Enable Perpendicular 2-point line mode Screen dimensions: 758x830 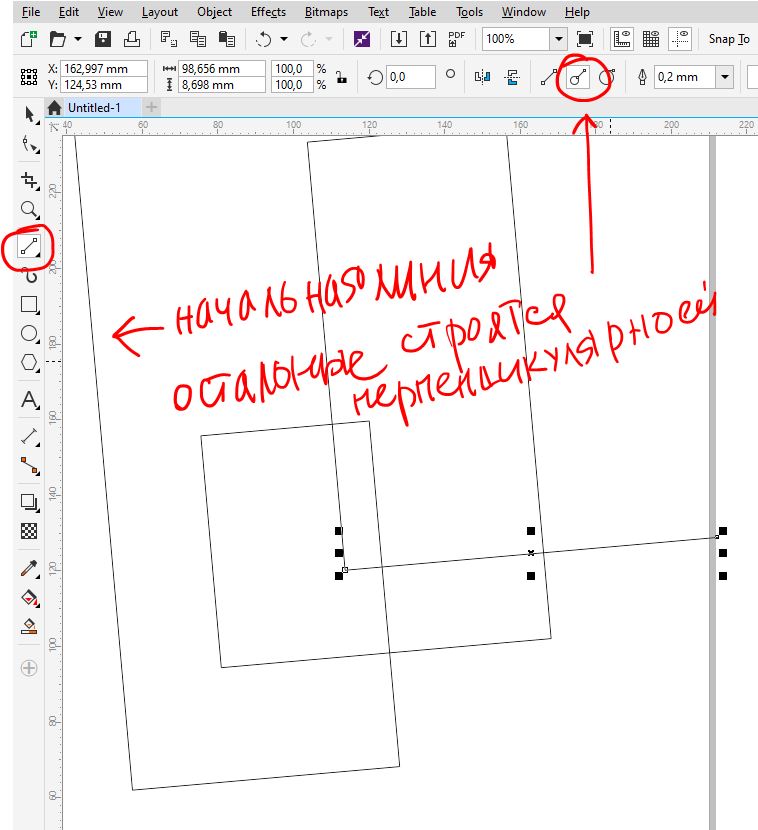(x=578, y=77)
